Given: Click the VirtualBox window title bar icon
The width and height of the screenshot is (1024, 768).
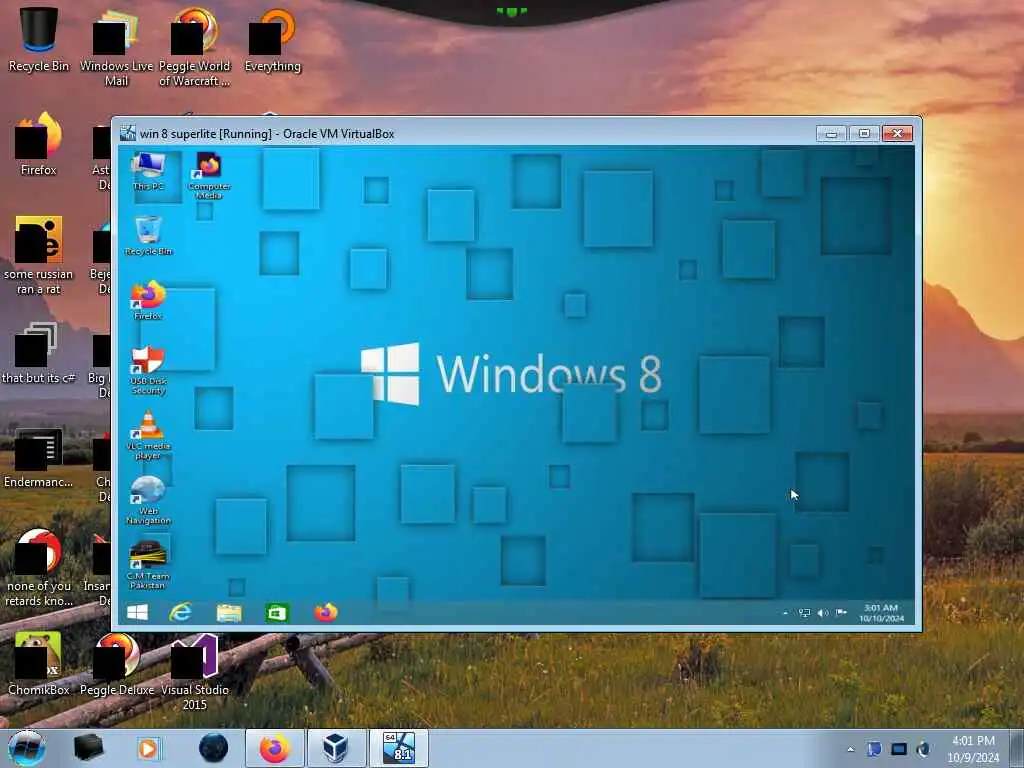Looking at the screenshot, I should point(128,133).
